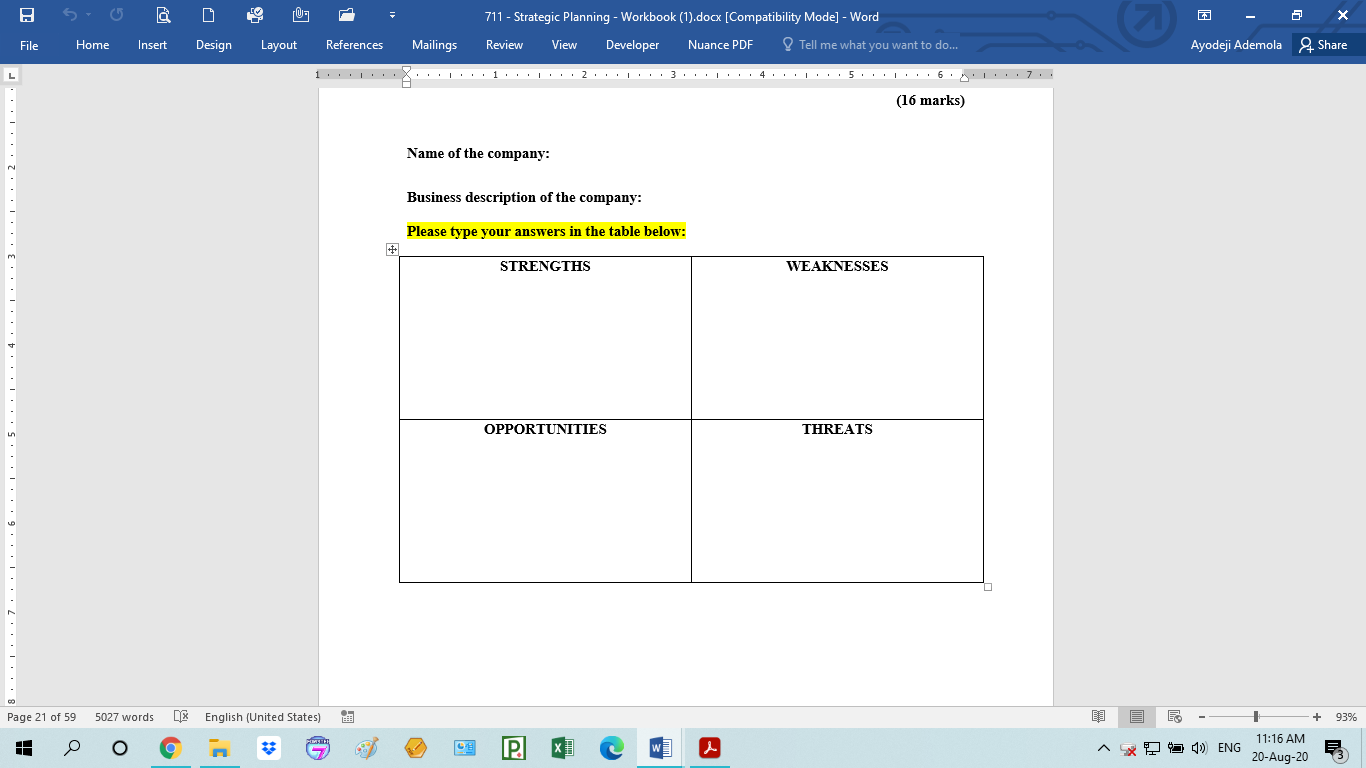
Task: Launch Excel from the taskbar
Action: [x=561, y=747]
